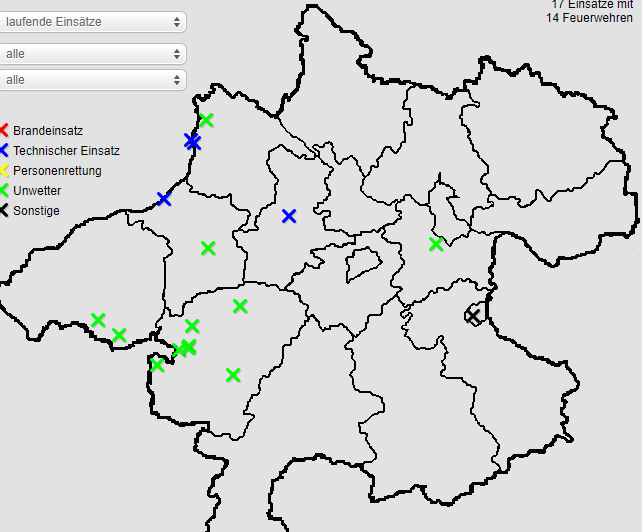Image resolution: width=642 pixels, height=532 pixels.
Task: Click the '17 Einsätze mit 14 Feuerwehren' text
Action: pos(590,11)
